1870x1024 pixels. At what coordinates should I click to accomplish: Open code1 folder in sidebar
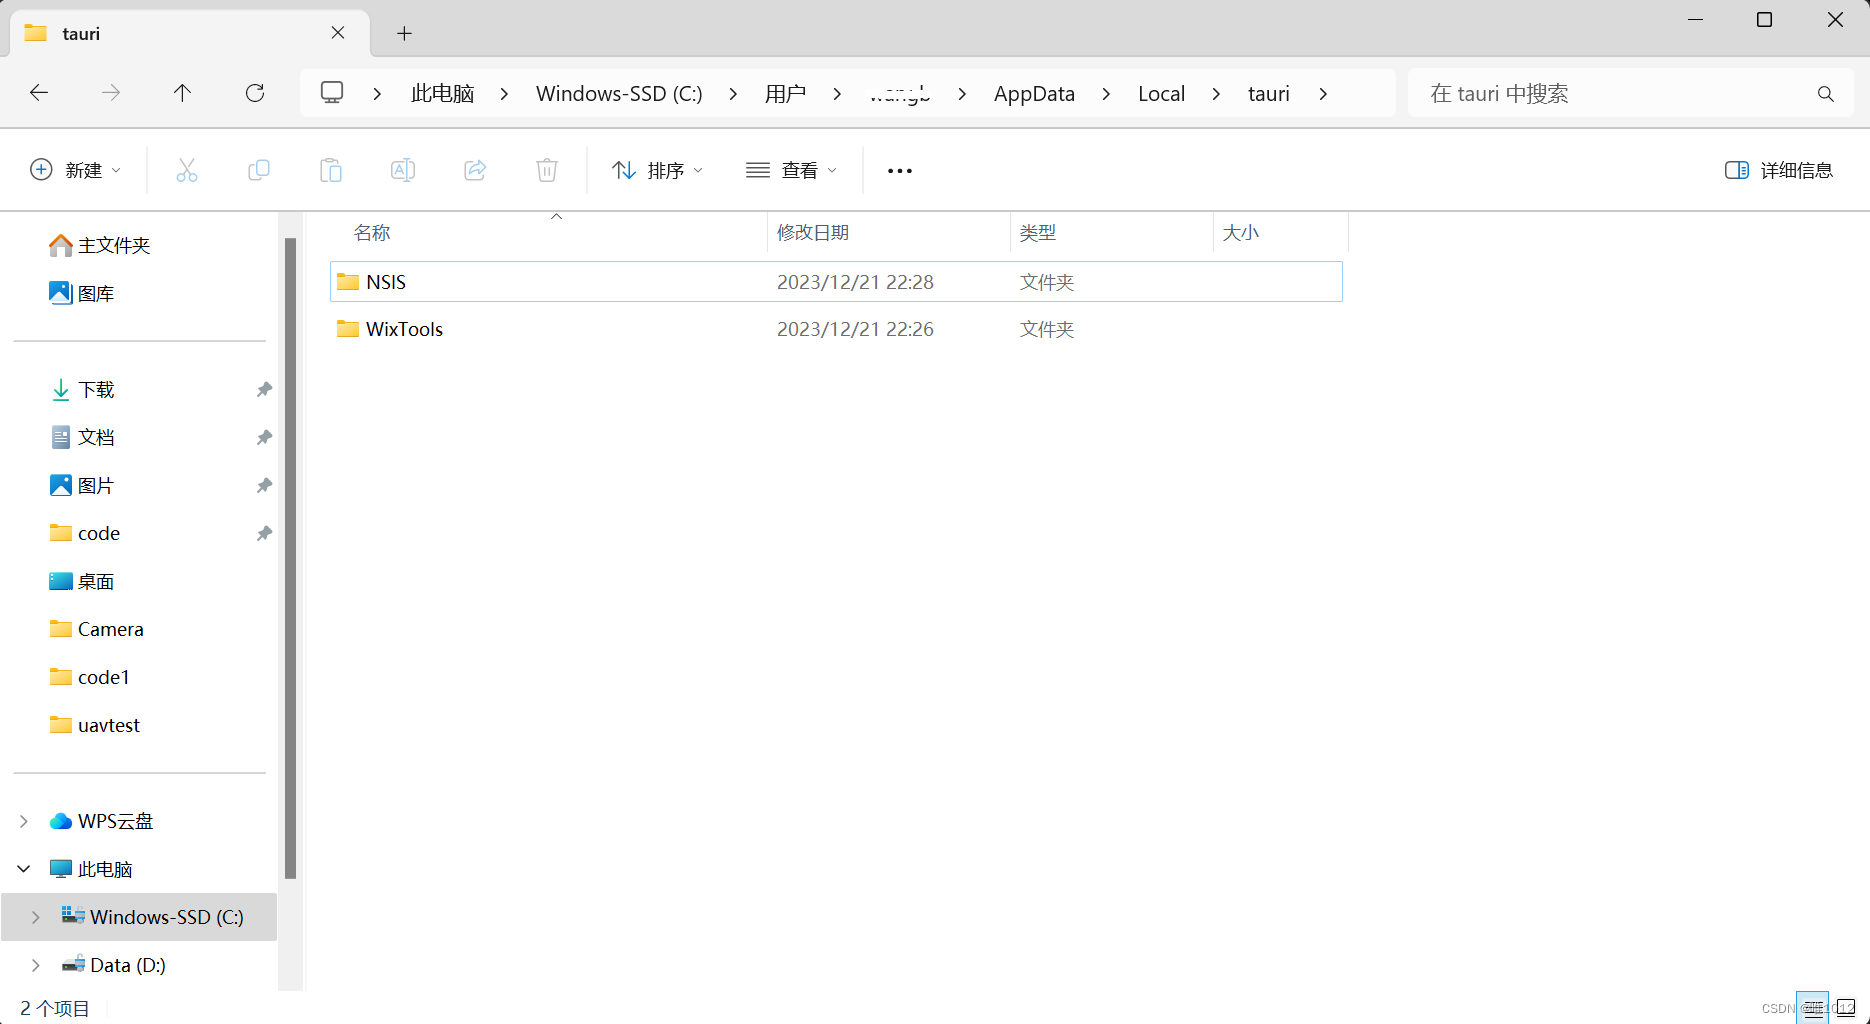[x=90, y=677]
